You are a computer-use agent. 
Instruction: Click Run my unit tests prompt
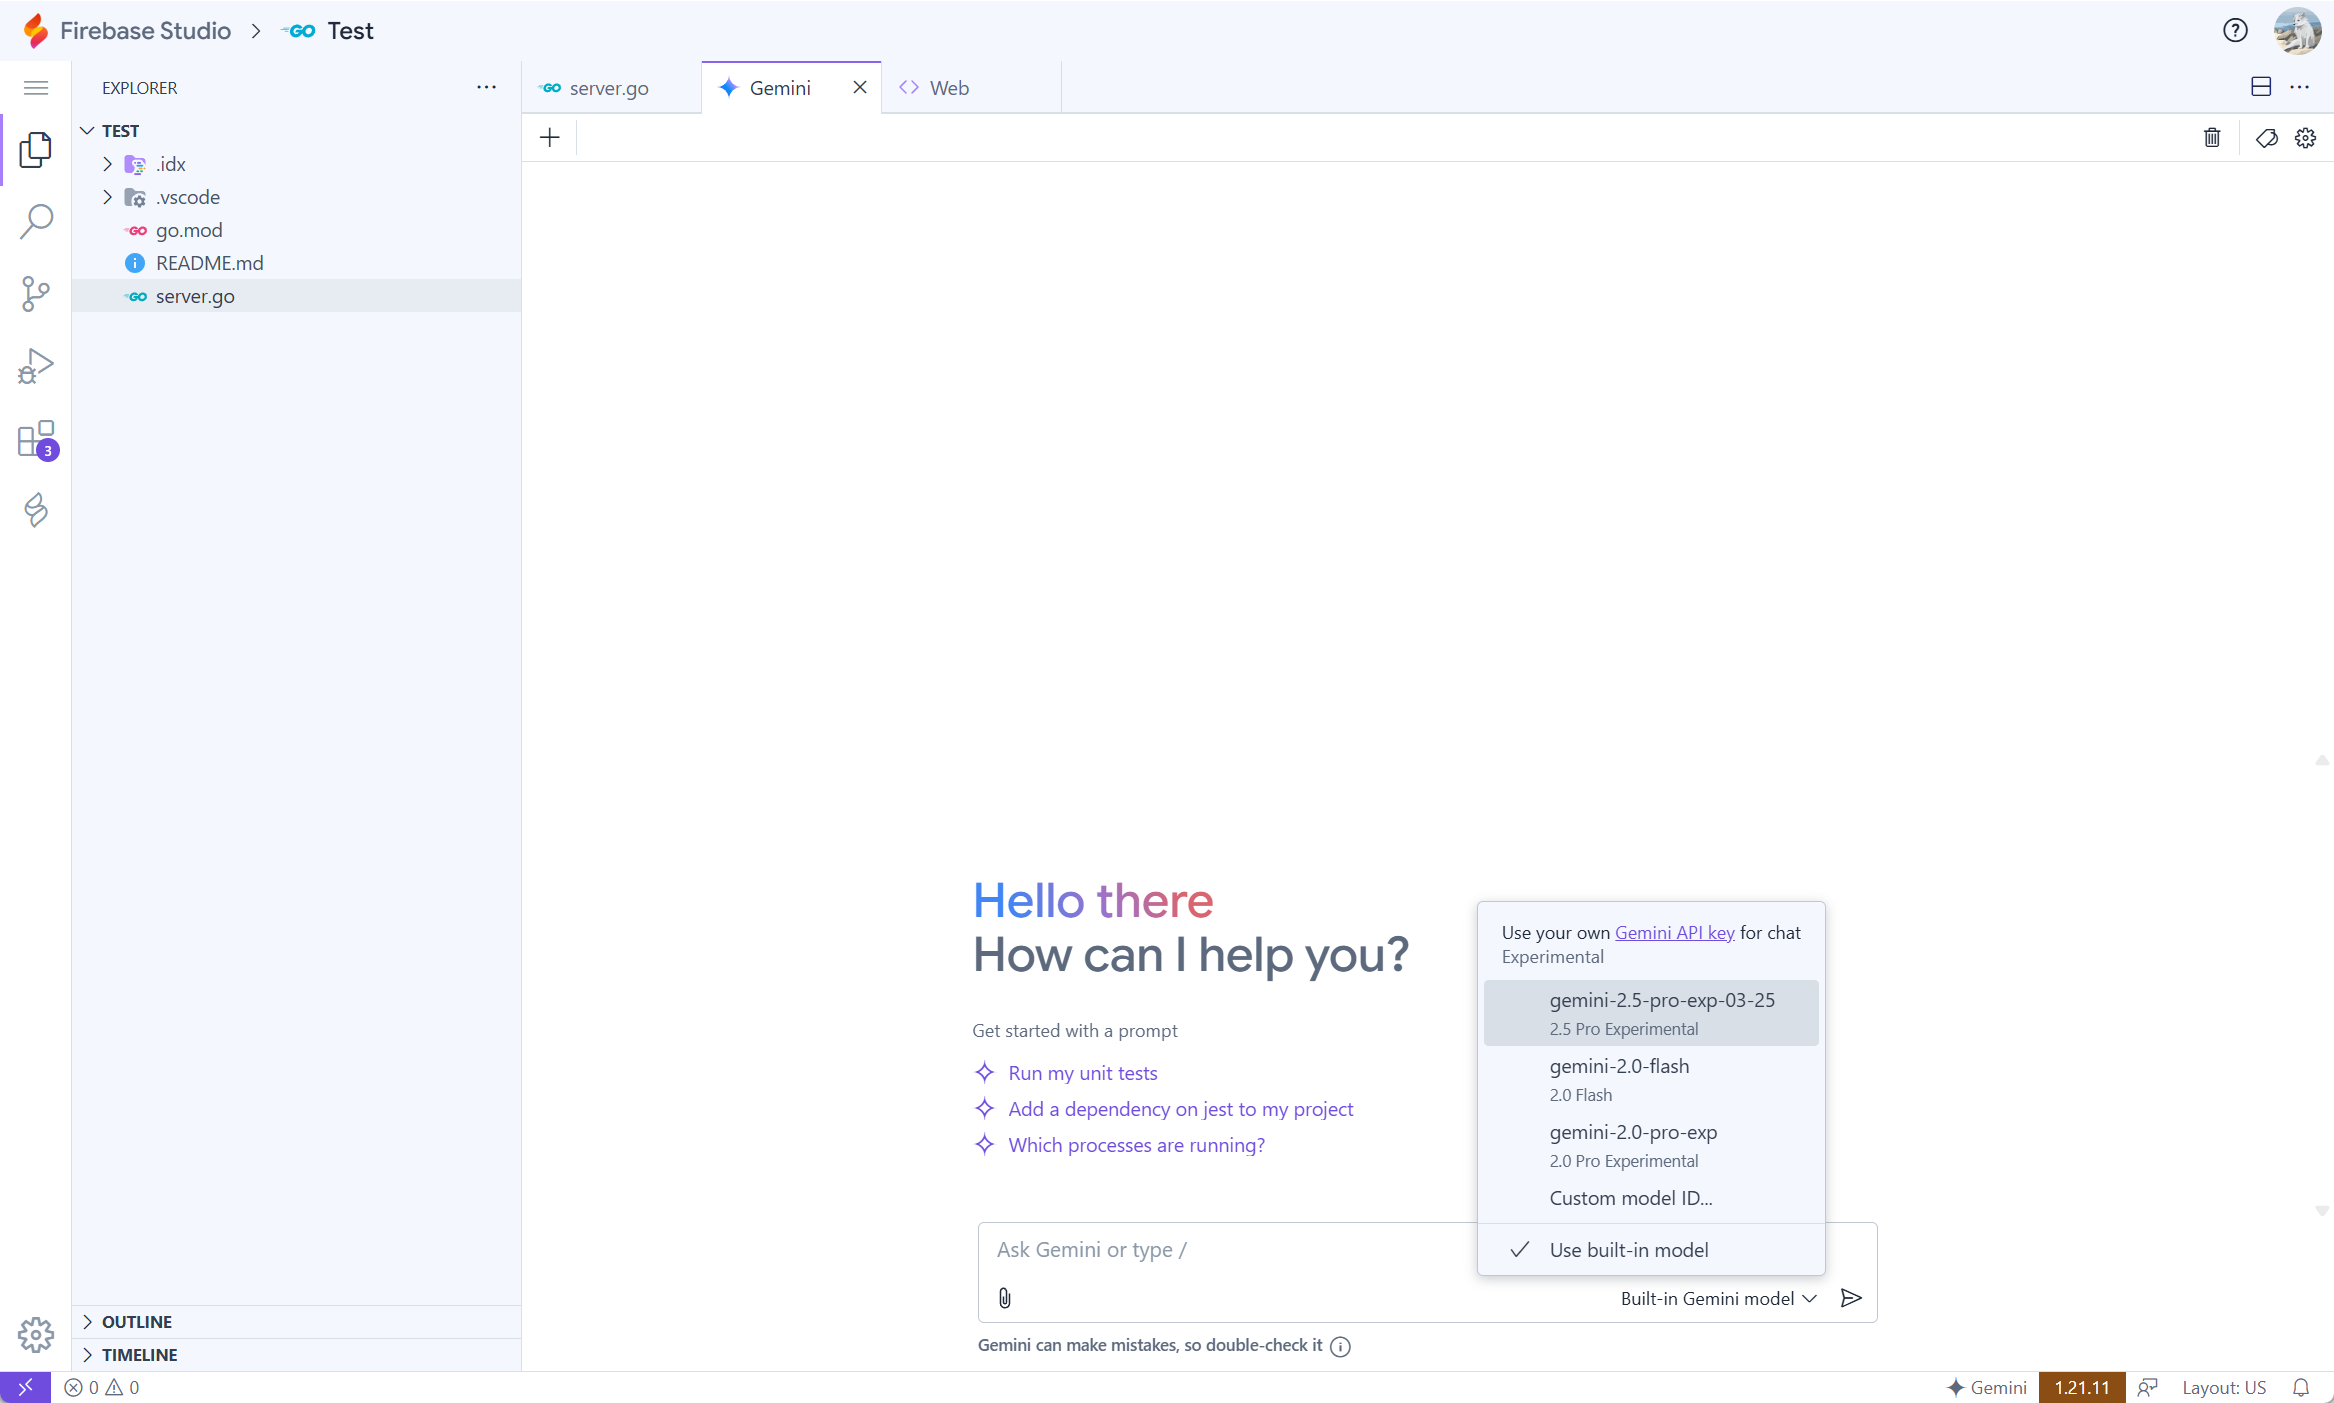(1083, 1073)
